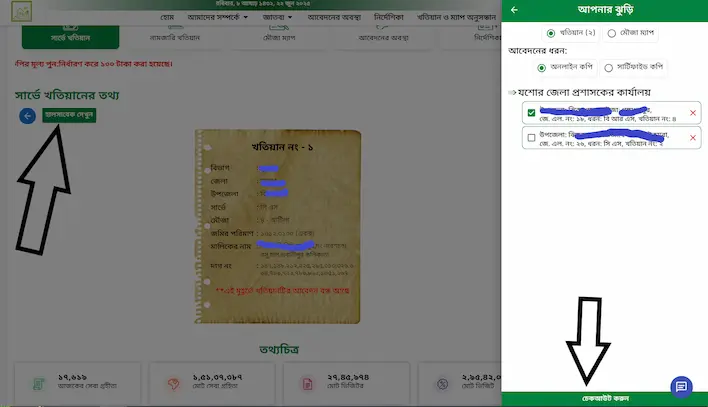Expand the second nav dropdown beside আমাদের সম্পর্কে
This screenshot has width=708, height=407.
tap(277, 17)
